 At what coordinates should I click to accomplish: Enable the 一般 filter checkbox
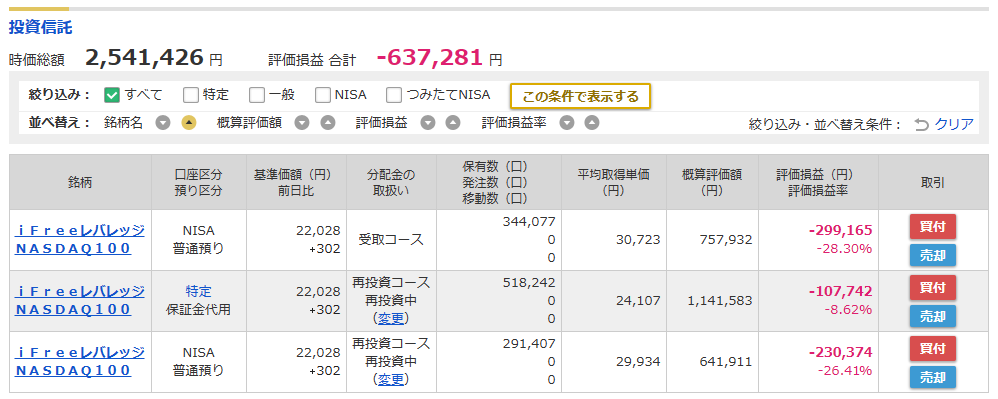coord(257,95)
